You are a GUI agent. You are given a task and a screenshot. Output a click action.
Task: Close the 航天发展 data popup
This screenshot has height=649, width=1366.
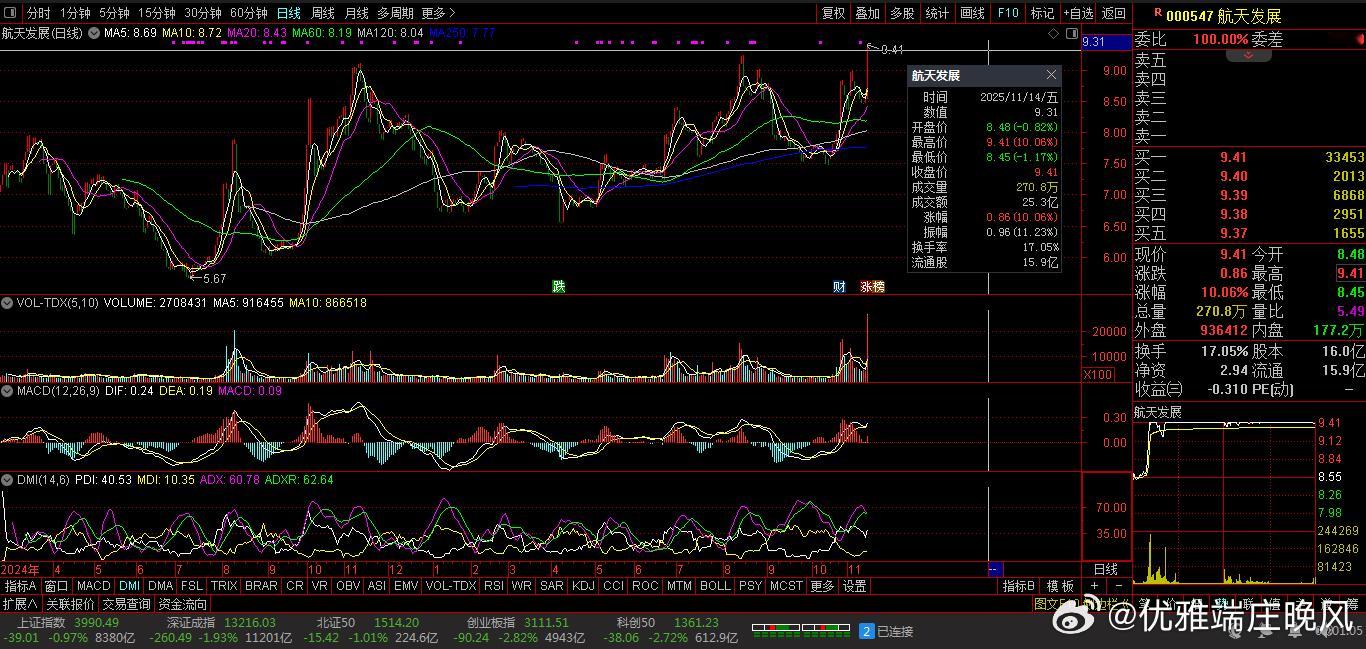[1051, 75]
